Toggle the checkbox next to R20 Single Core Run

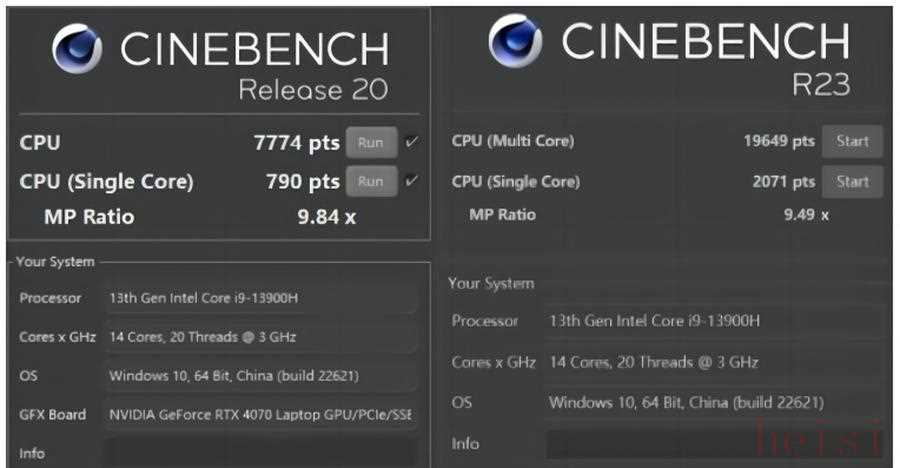[x=411, y=181]
